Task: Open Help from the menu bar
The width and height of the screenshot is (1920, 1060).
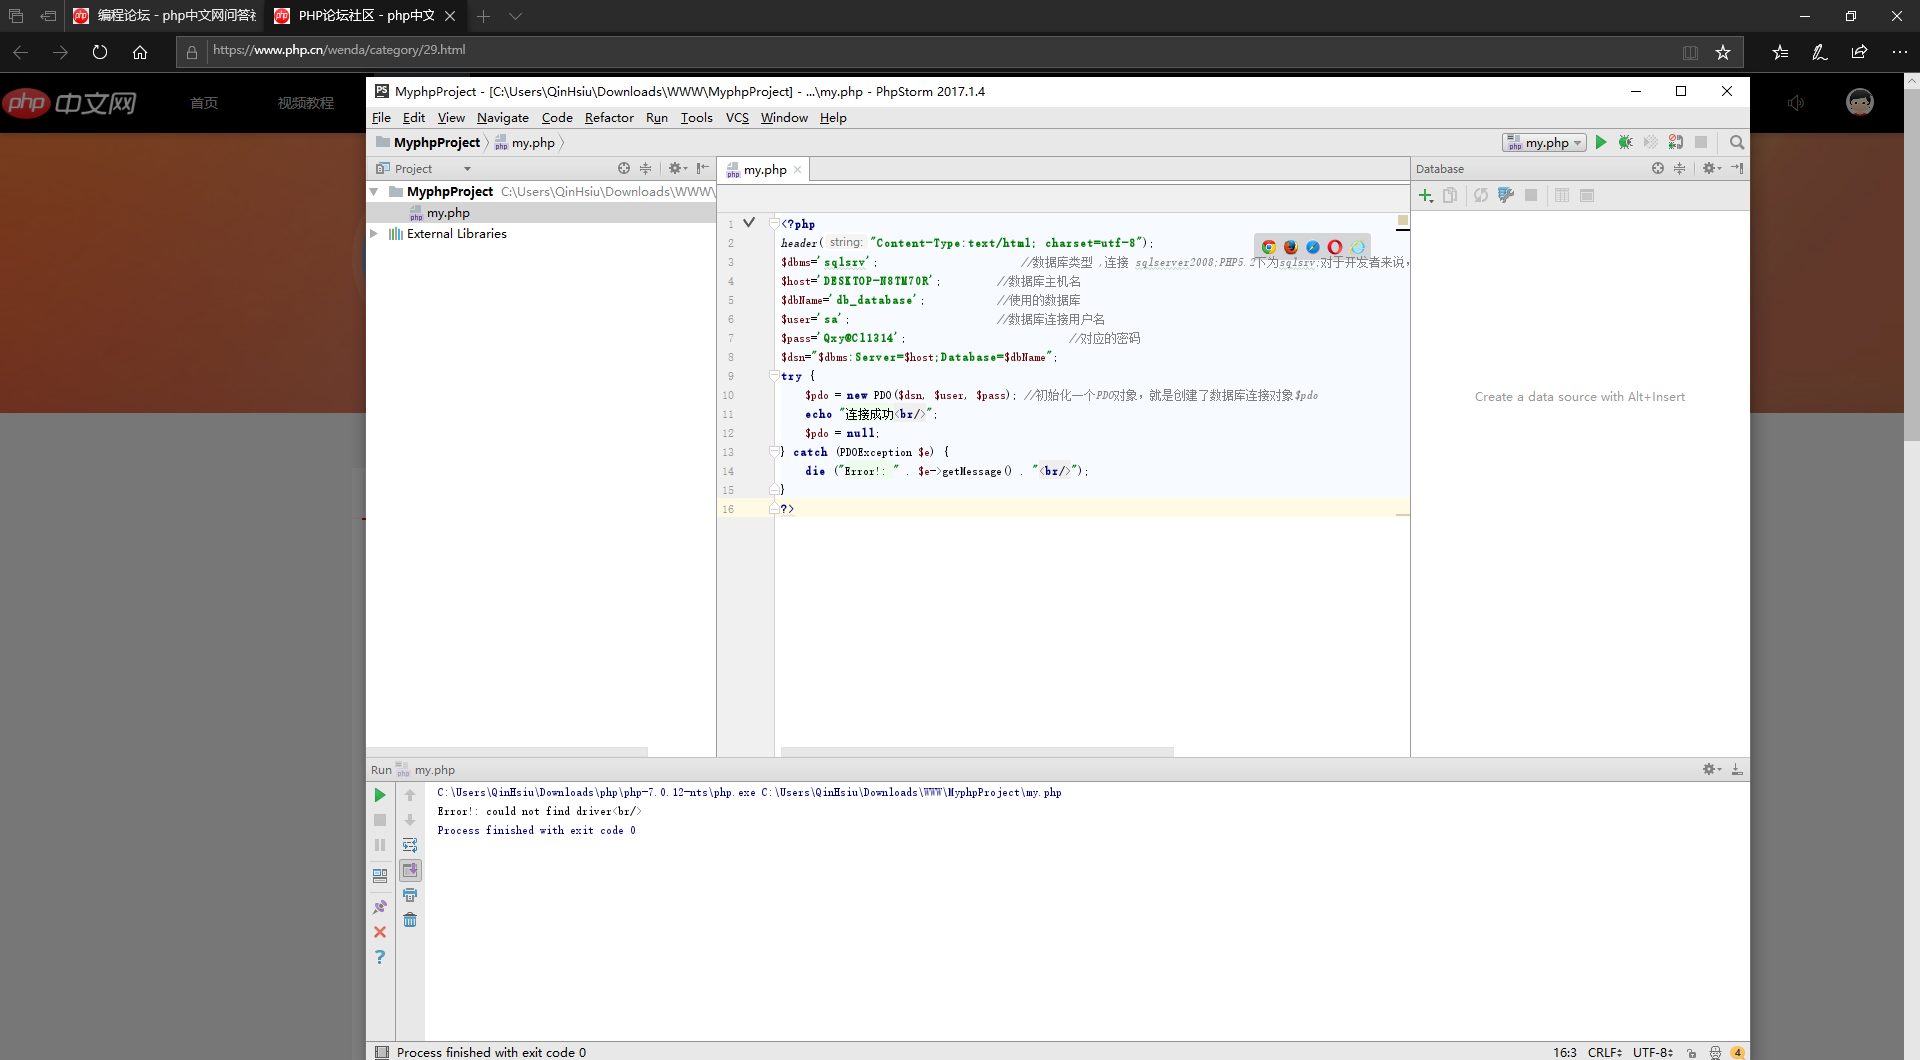Action: (832, 117)
